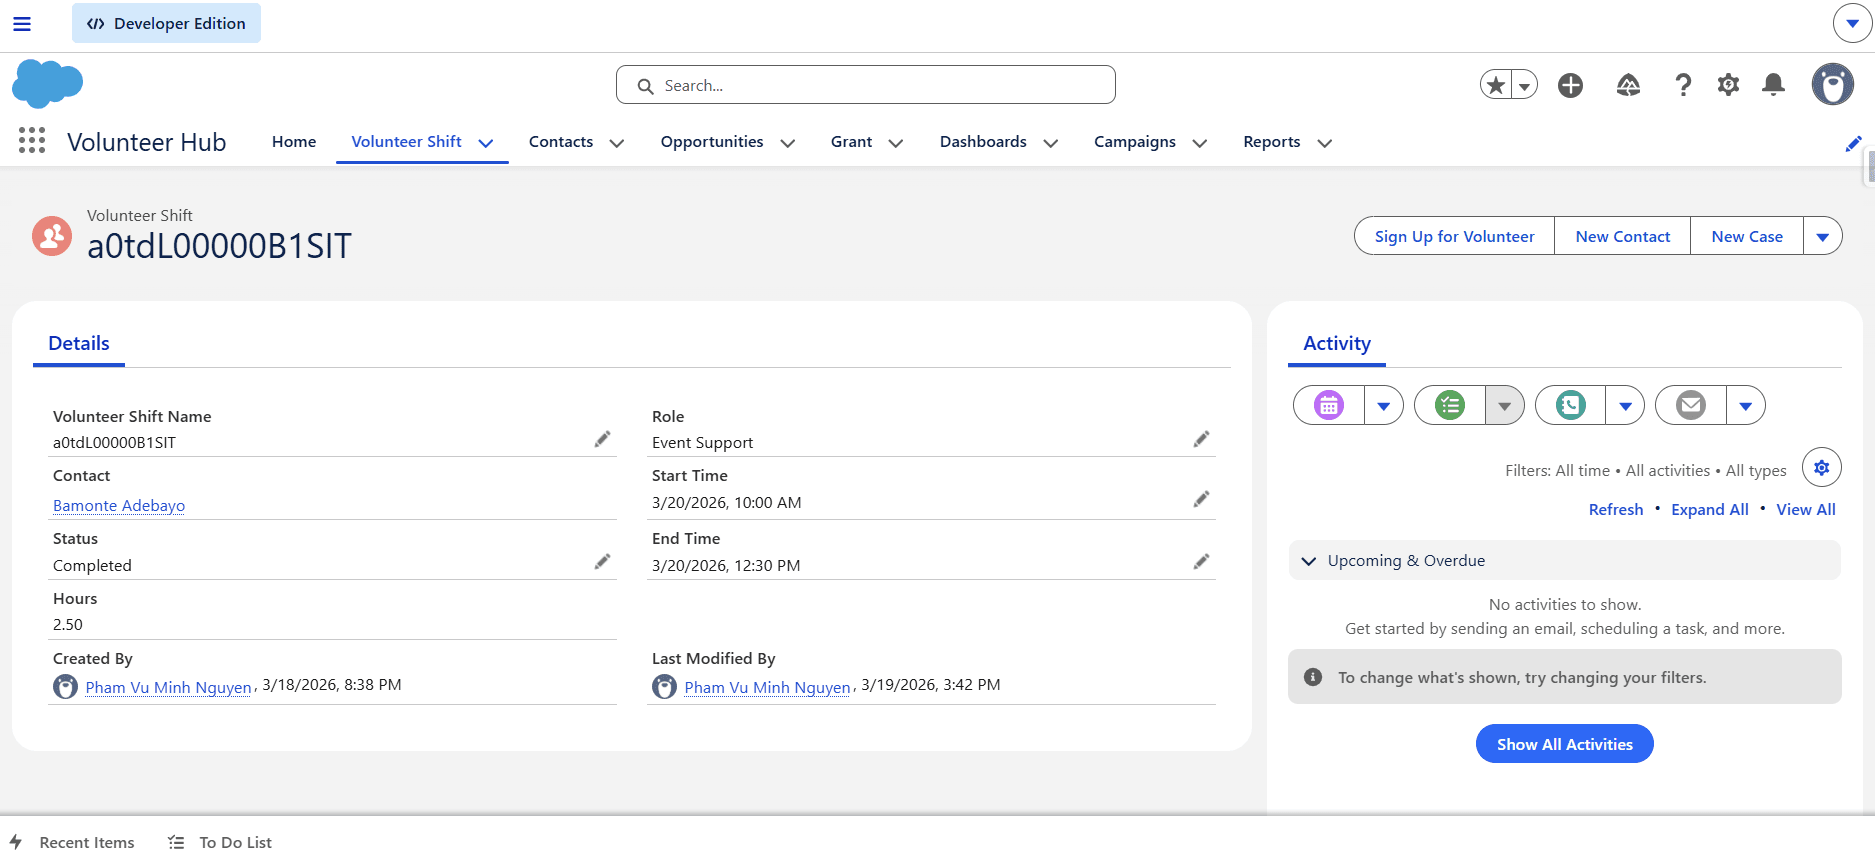Viewport: 1875px width, 860px height.
Task: Open the event actions dropdown arrow
Action: 1384,405
